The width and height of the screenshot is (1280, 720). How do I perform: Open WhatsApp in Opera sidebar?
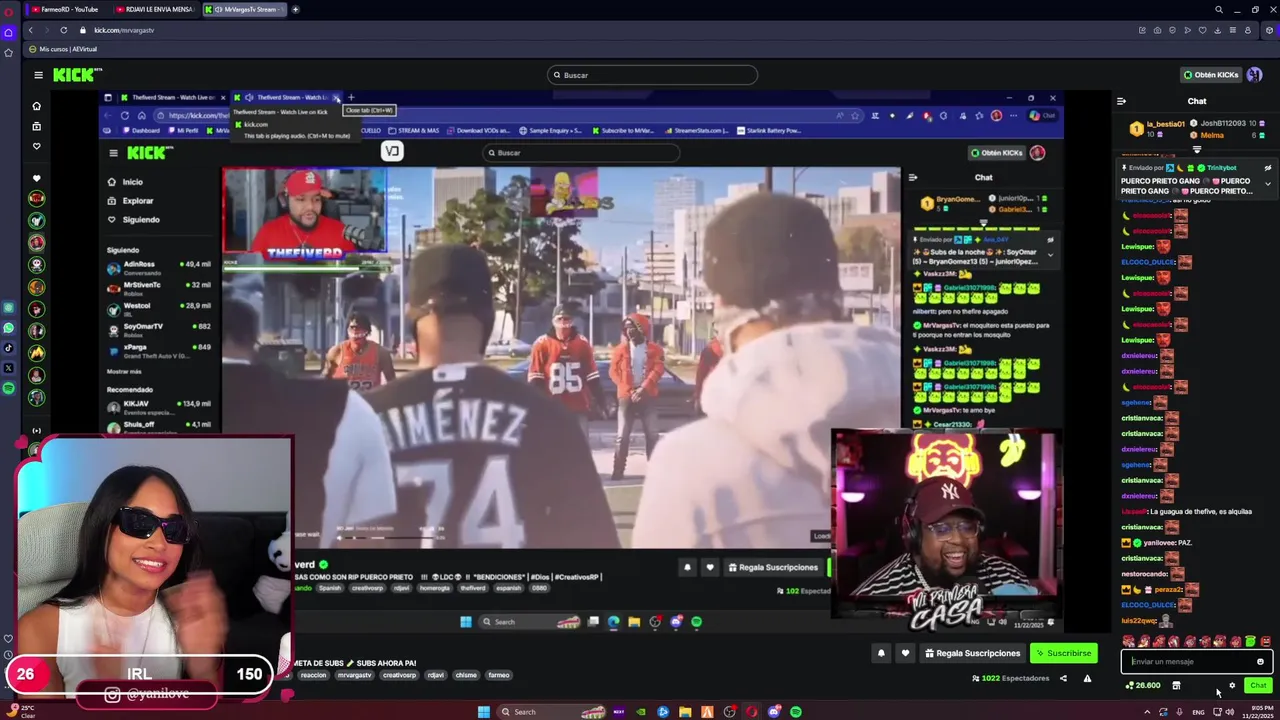9,328
